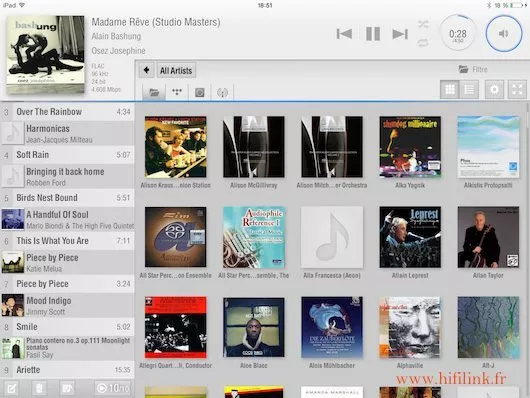Image resolution: width=530 pixels, height=398 pixels.
Task: Play track This Is What You Are
Action: click(x=67, y=240)
